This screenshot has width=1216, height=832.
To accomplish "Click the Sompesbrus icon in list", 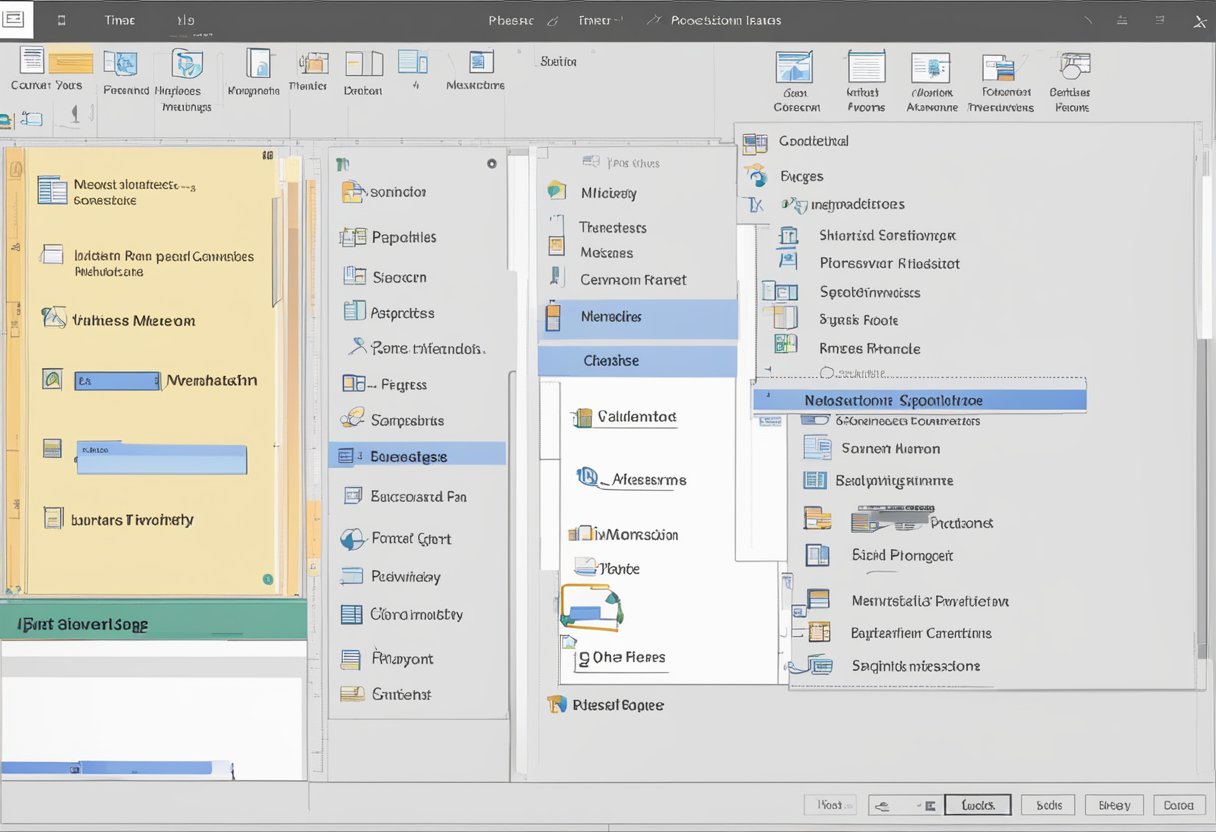I will point(352,420).
